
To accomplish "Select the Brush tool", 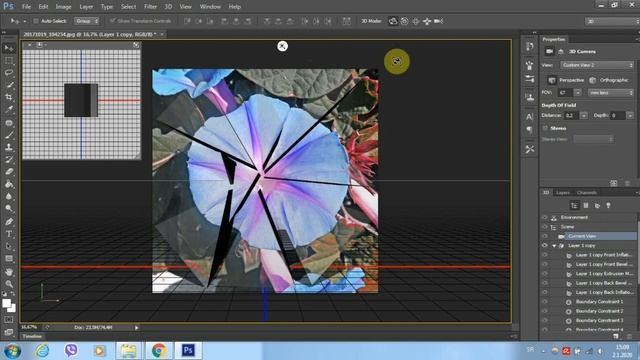I will (9, 135).
